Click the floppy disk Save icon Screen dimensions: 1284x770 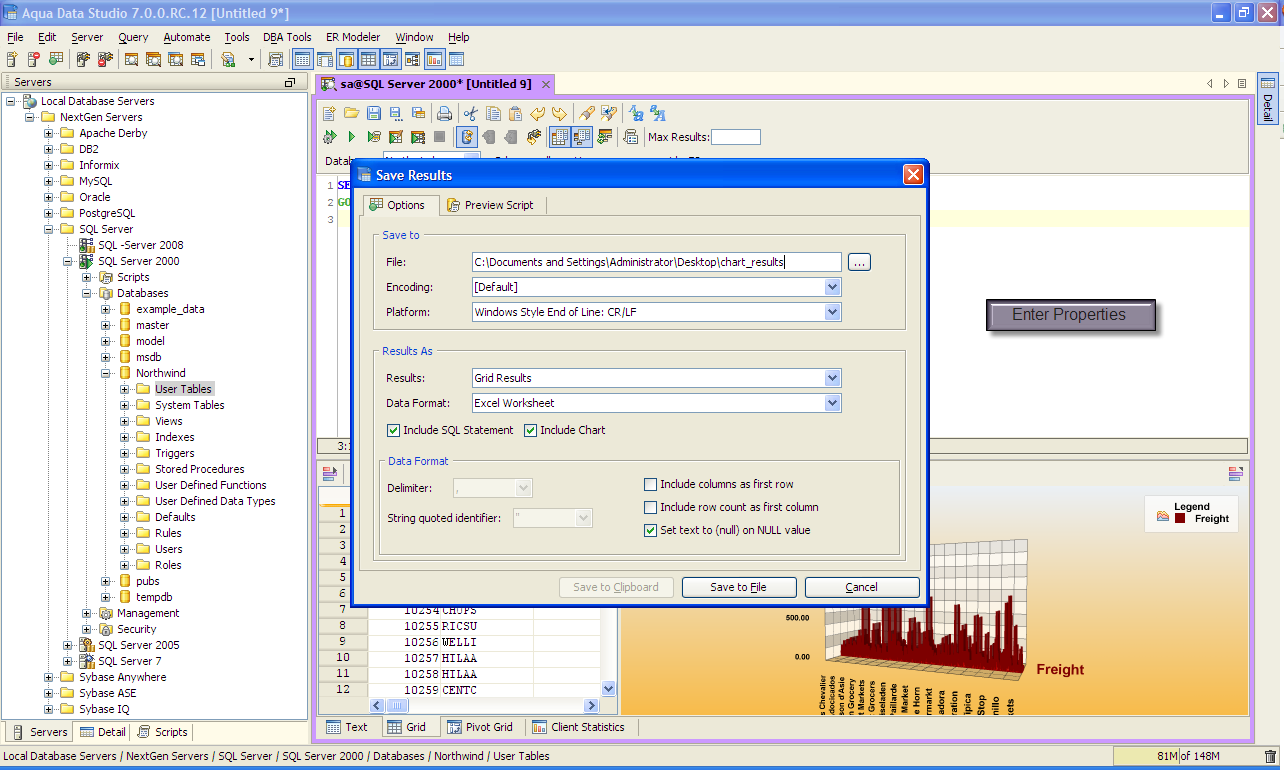374,114
